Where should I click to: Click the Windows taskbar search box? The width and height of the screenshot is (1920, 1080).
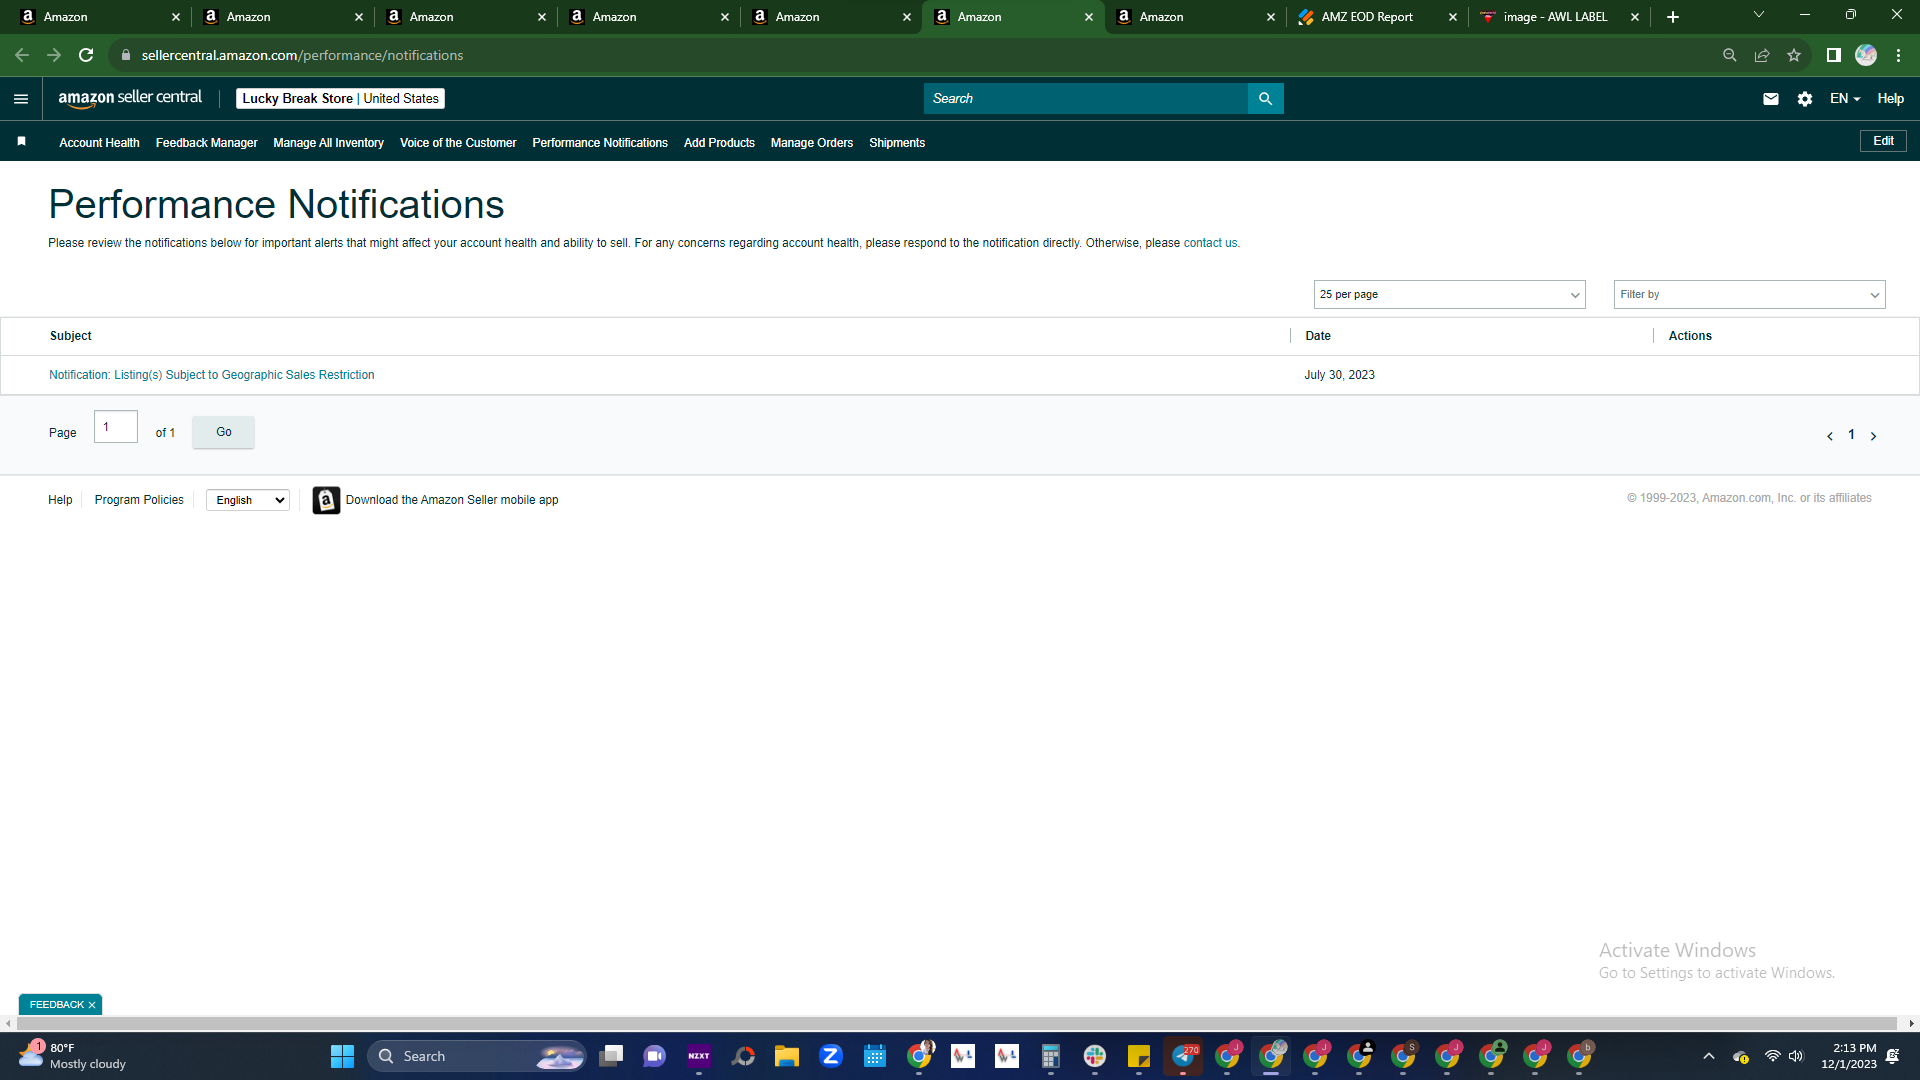coord(477,1056)
